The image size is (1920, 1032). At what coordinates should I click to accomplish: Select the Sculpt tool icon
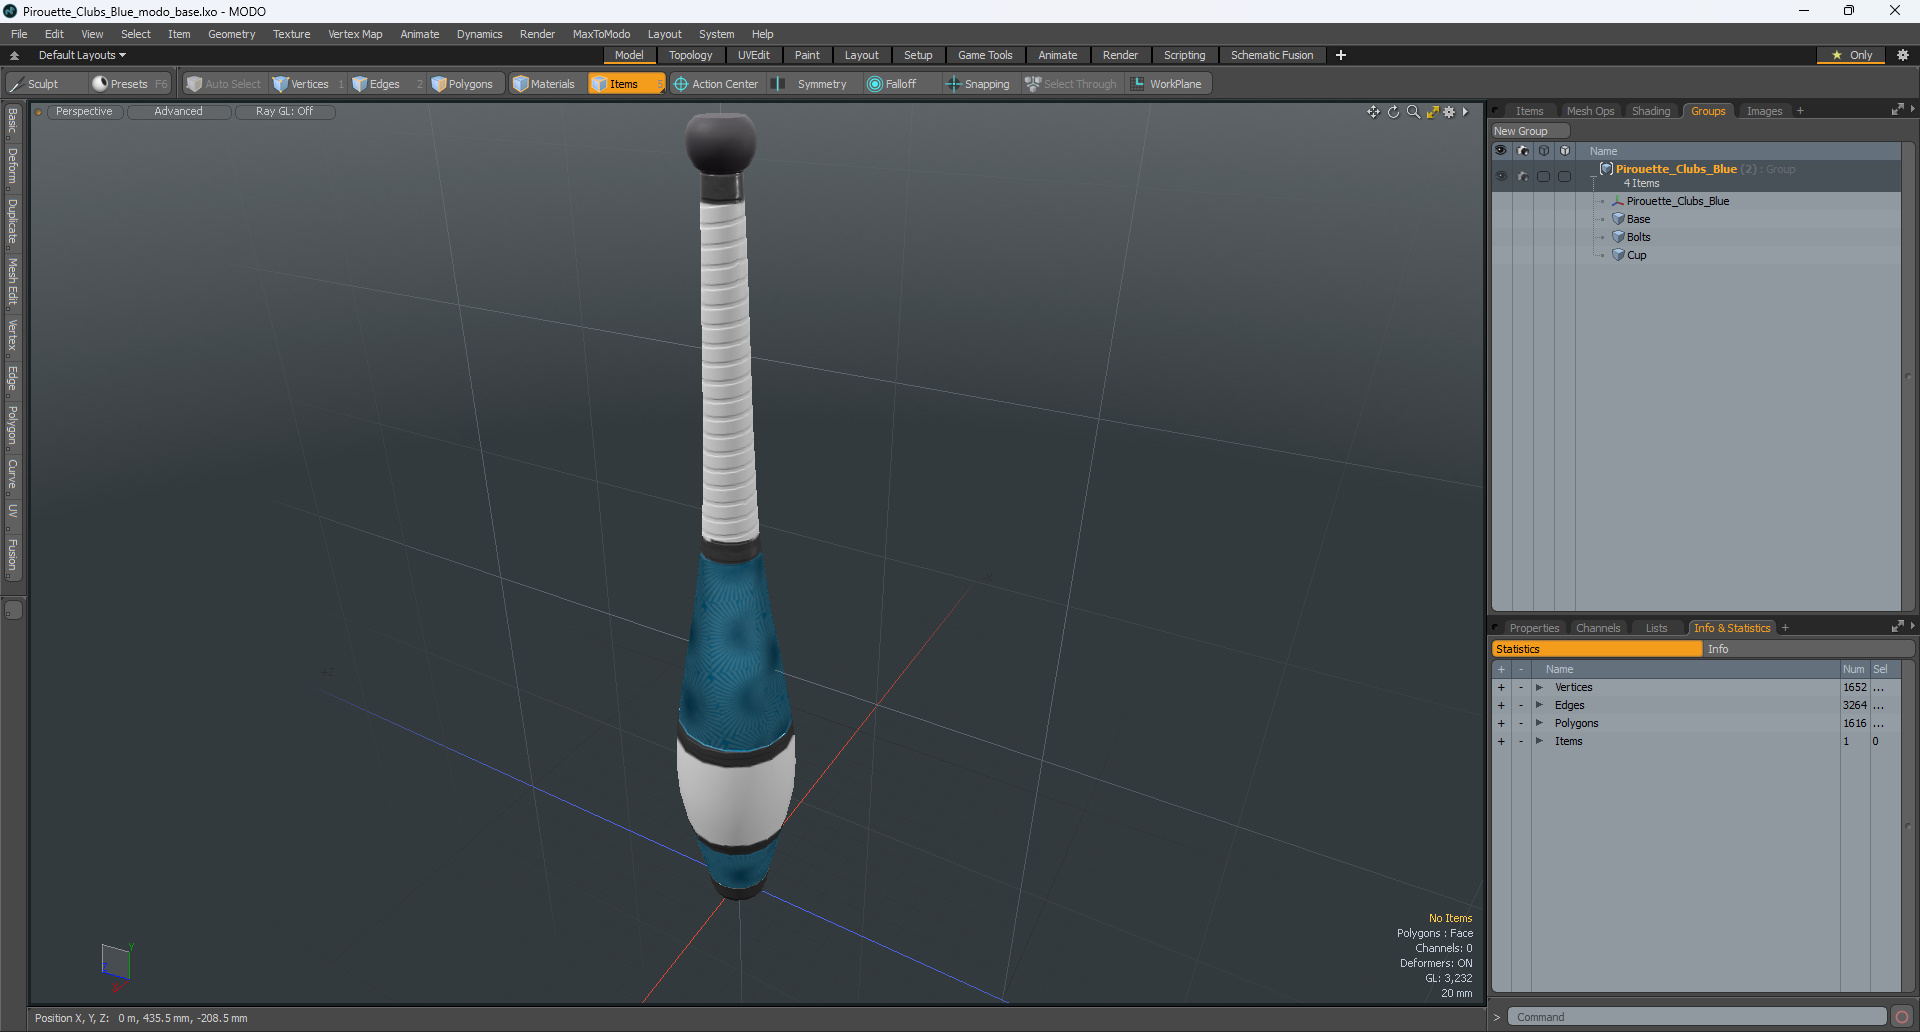[x=16, y=84]
